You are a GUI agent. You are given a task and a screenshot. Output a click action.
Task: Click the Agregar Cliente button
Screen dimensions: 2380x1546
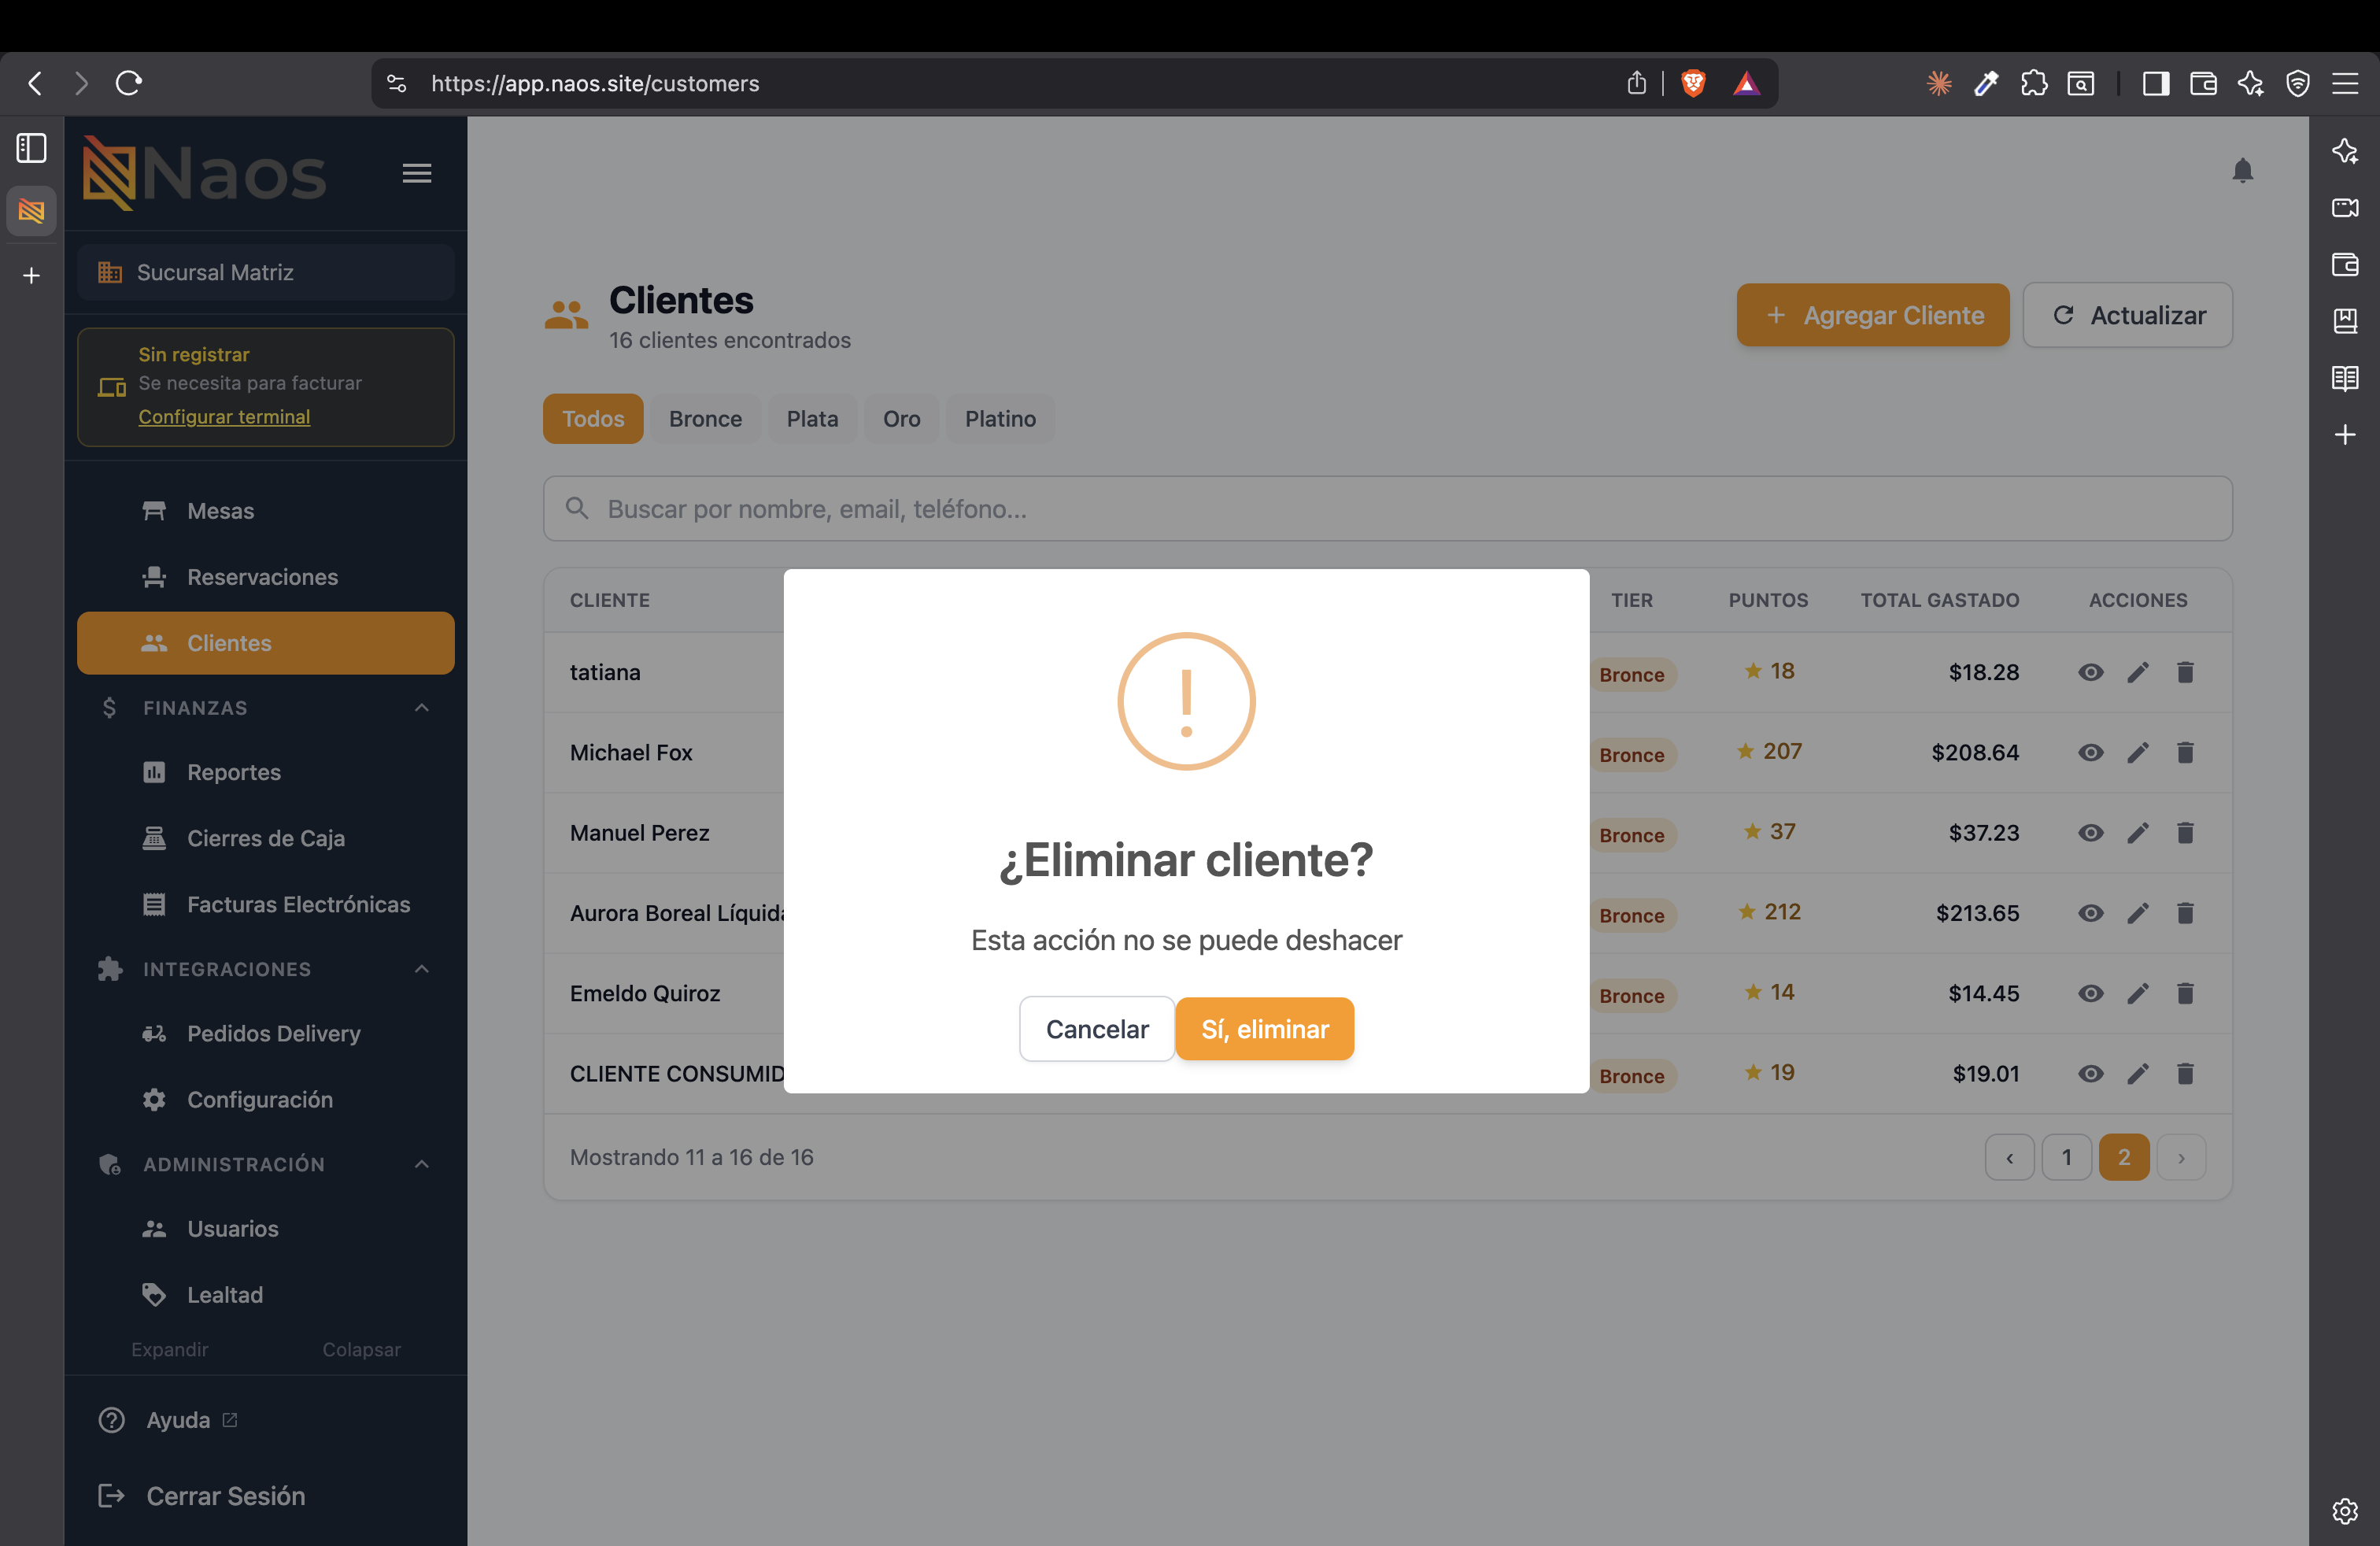pyautogui.click(x=1872, y=315)
